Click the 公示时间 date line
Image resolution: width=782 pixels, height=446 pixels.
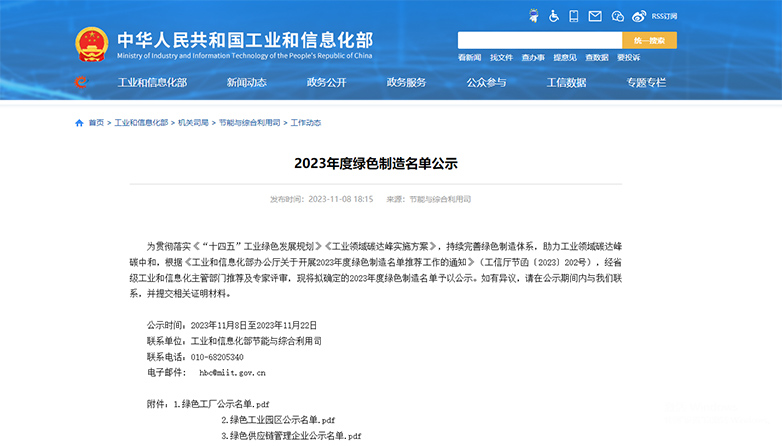point(232,325)
